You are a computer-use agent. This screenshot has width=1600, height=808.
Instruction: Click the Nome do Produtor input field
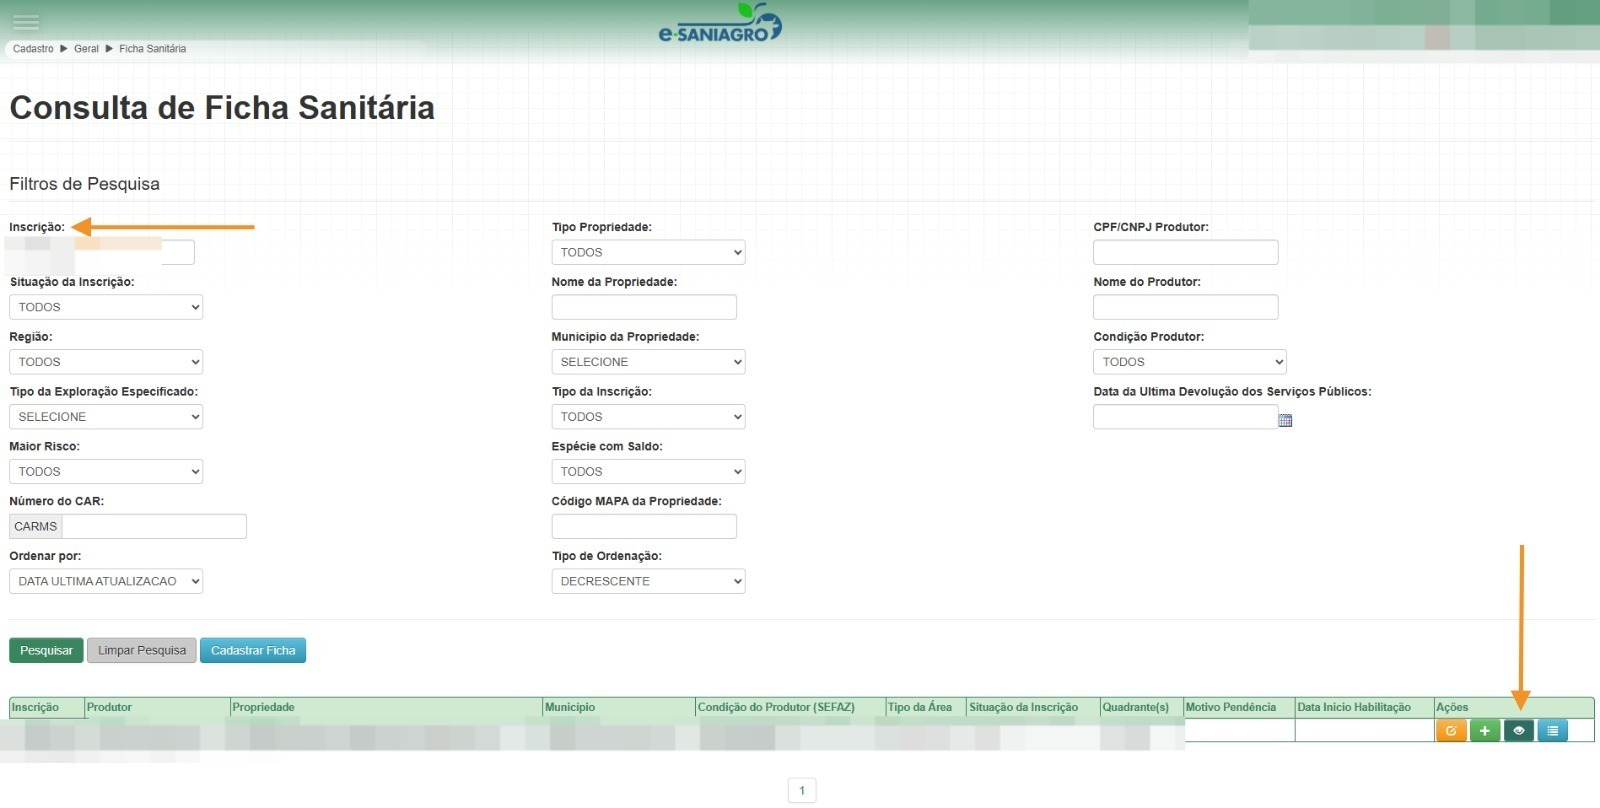pyautogui.click(x=1185, y=307)
